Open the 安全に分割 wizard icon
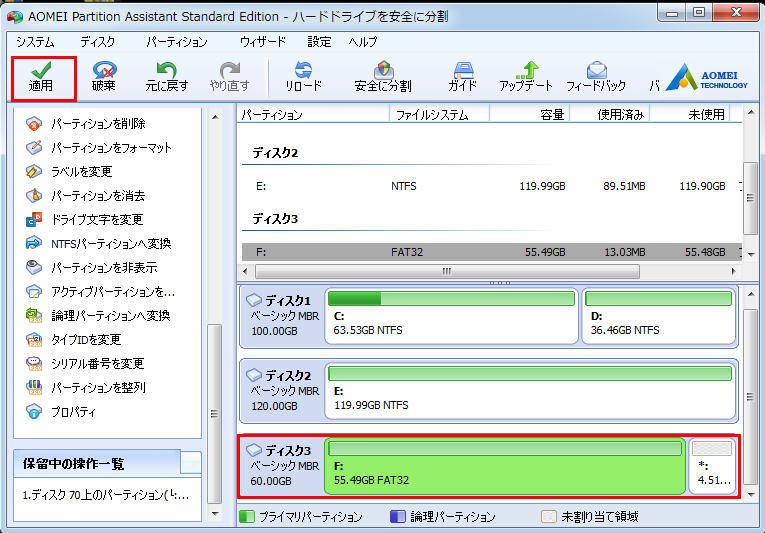Viewport: 765px width, 533px height. 383,70
